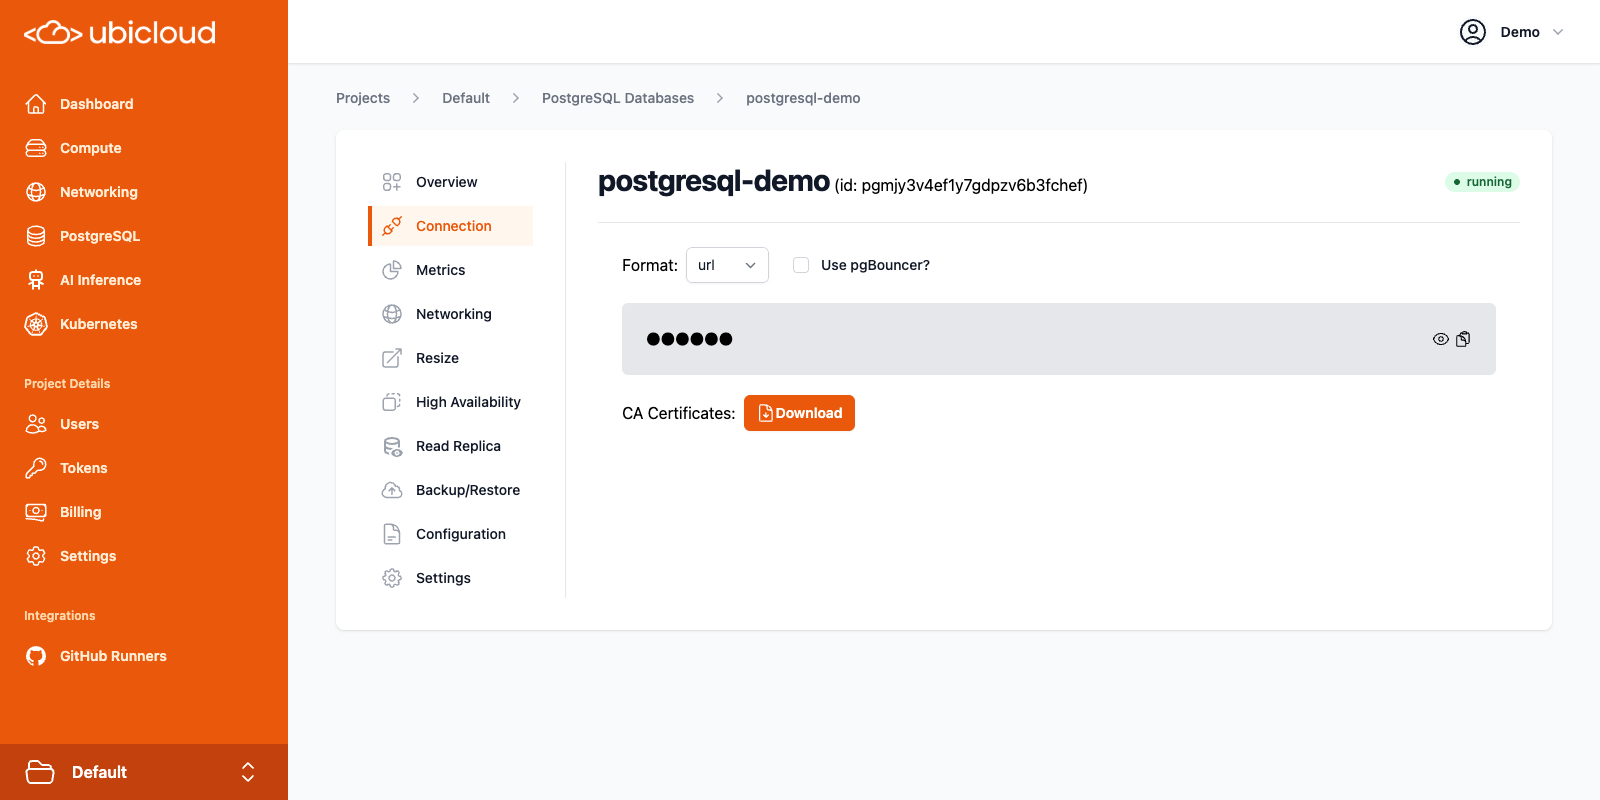Click the PostgreSQL database icon
Image resolution: width=1600 pixels, height=800 pixels.
click(x=36, y=236)
